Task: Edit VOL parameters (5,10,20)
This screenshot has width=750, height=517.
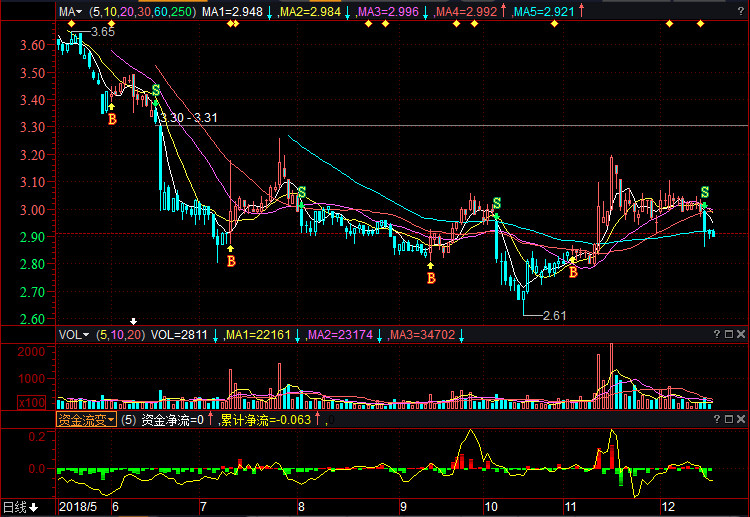Action: click(121, 335)
